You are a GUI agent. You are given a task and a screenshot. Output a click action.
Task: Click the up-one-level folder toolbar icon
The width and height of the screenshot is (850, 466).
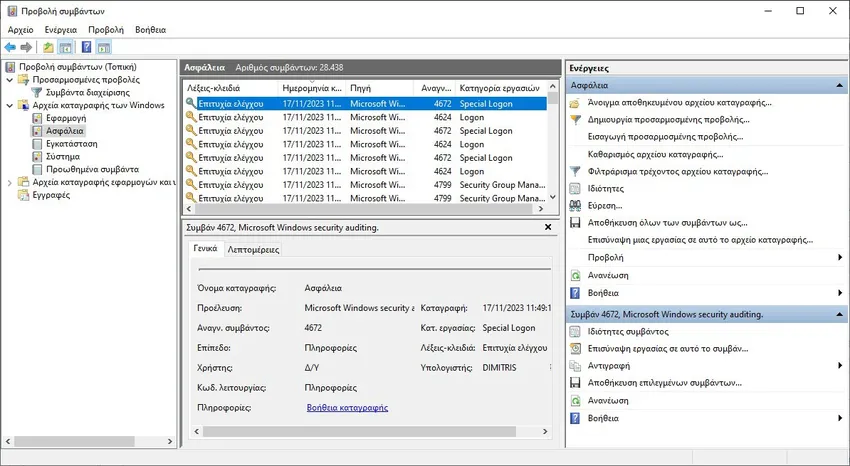pyautogui.click(x=48, y=48)
